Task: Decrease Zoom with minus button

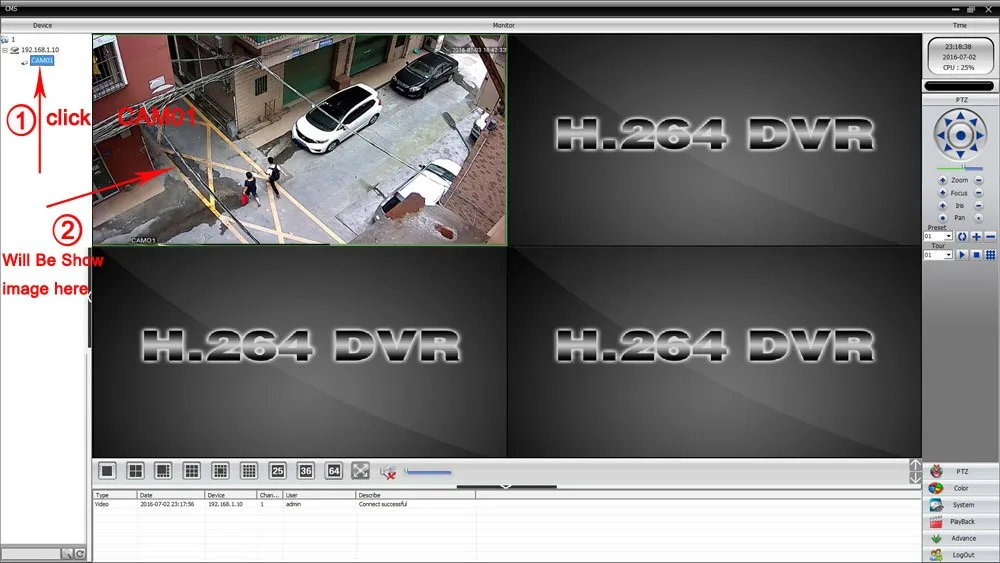Action: tap(978, 180)
